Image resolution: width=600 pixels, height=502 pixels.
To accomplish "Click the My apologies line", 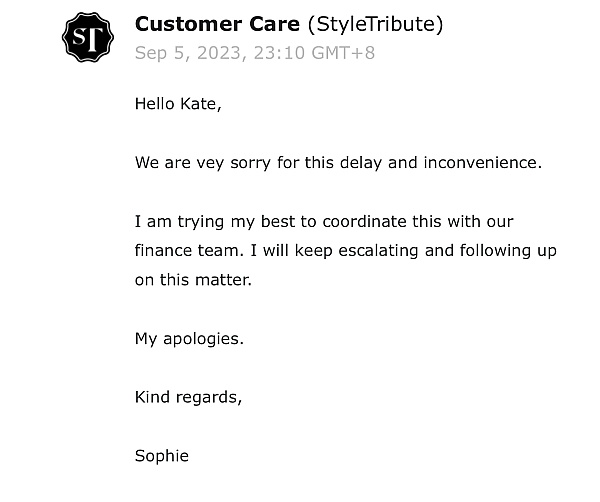I will (189, 339).
